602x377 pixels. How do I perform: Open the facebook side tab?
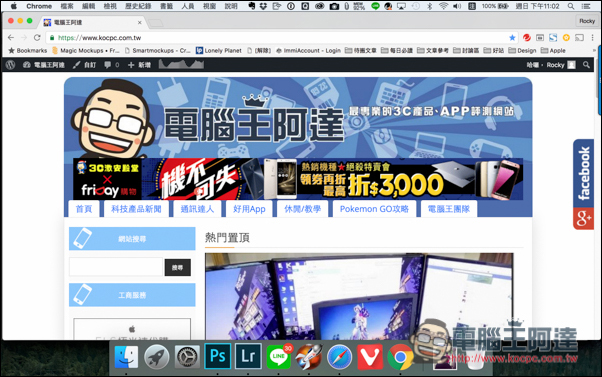[584, 174]
